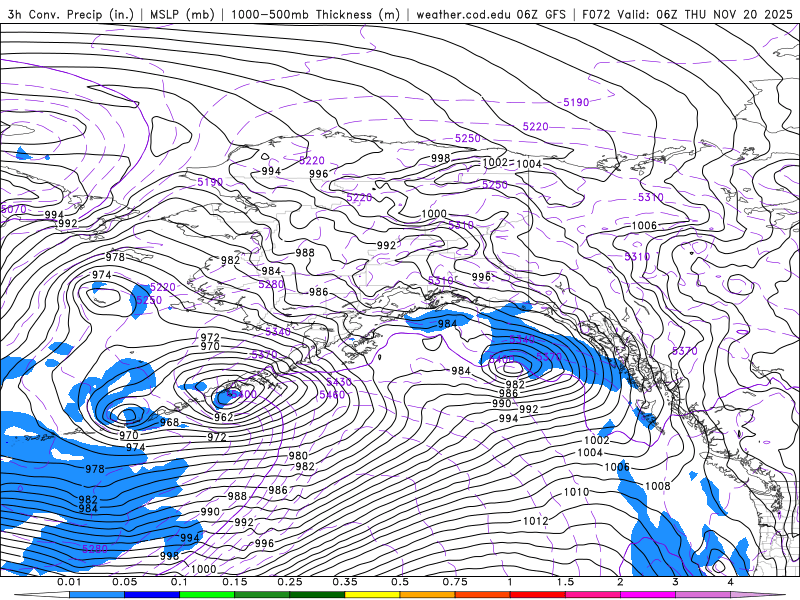Click the '0.35' legend value
Image resolution: width=800 pixels, height=600 pixels.
click(345, 582)
